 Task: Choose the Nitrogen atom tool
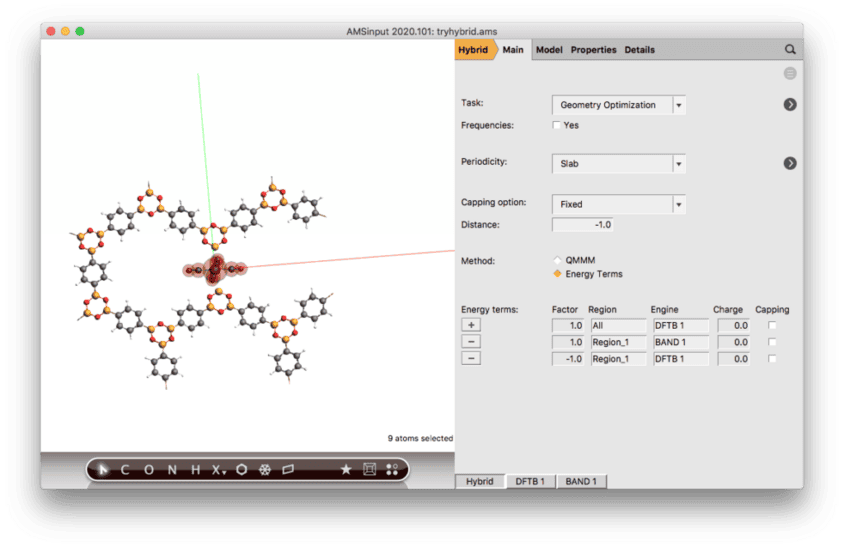(173, 469)
